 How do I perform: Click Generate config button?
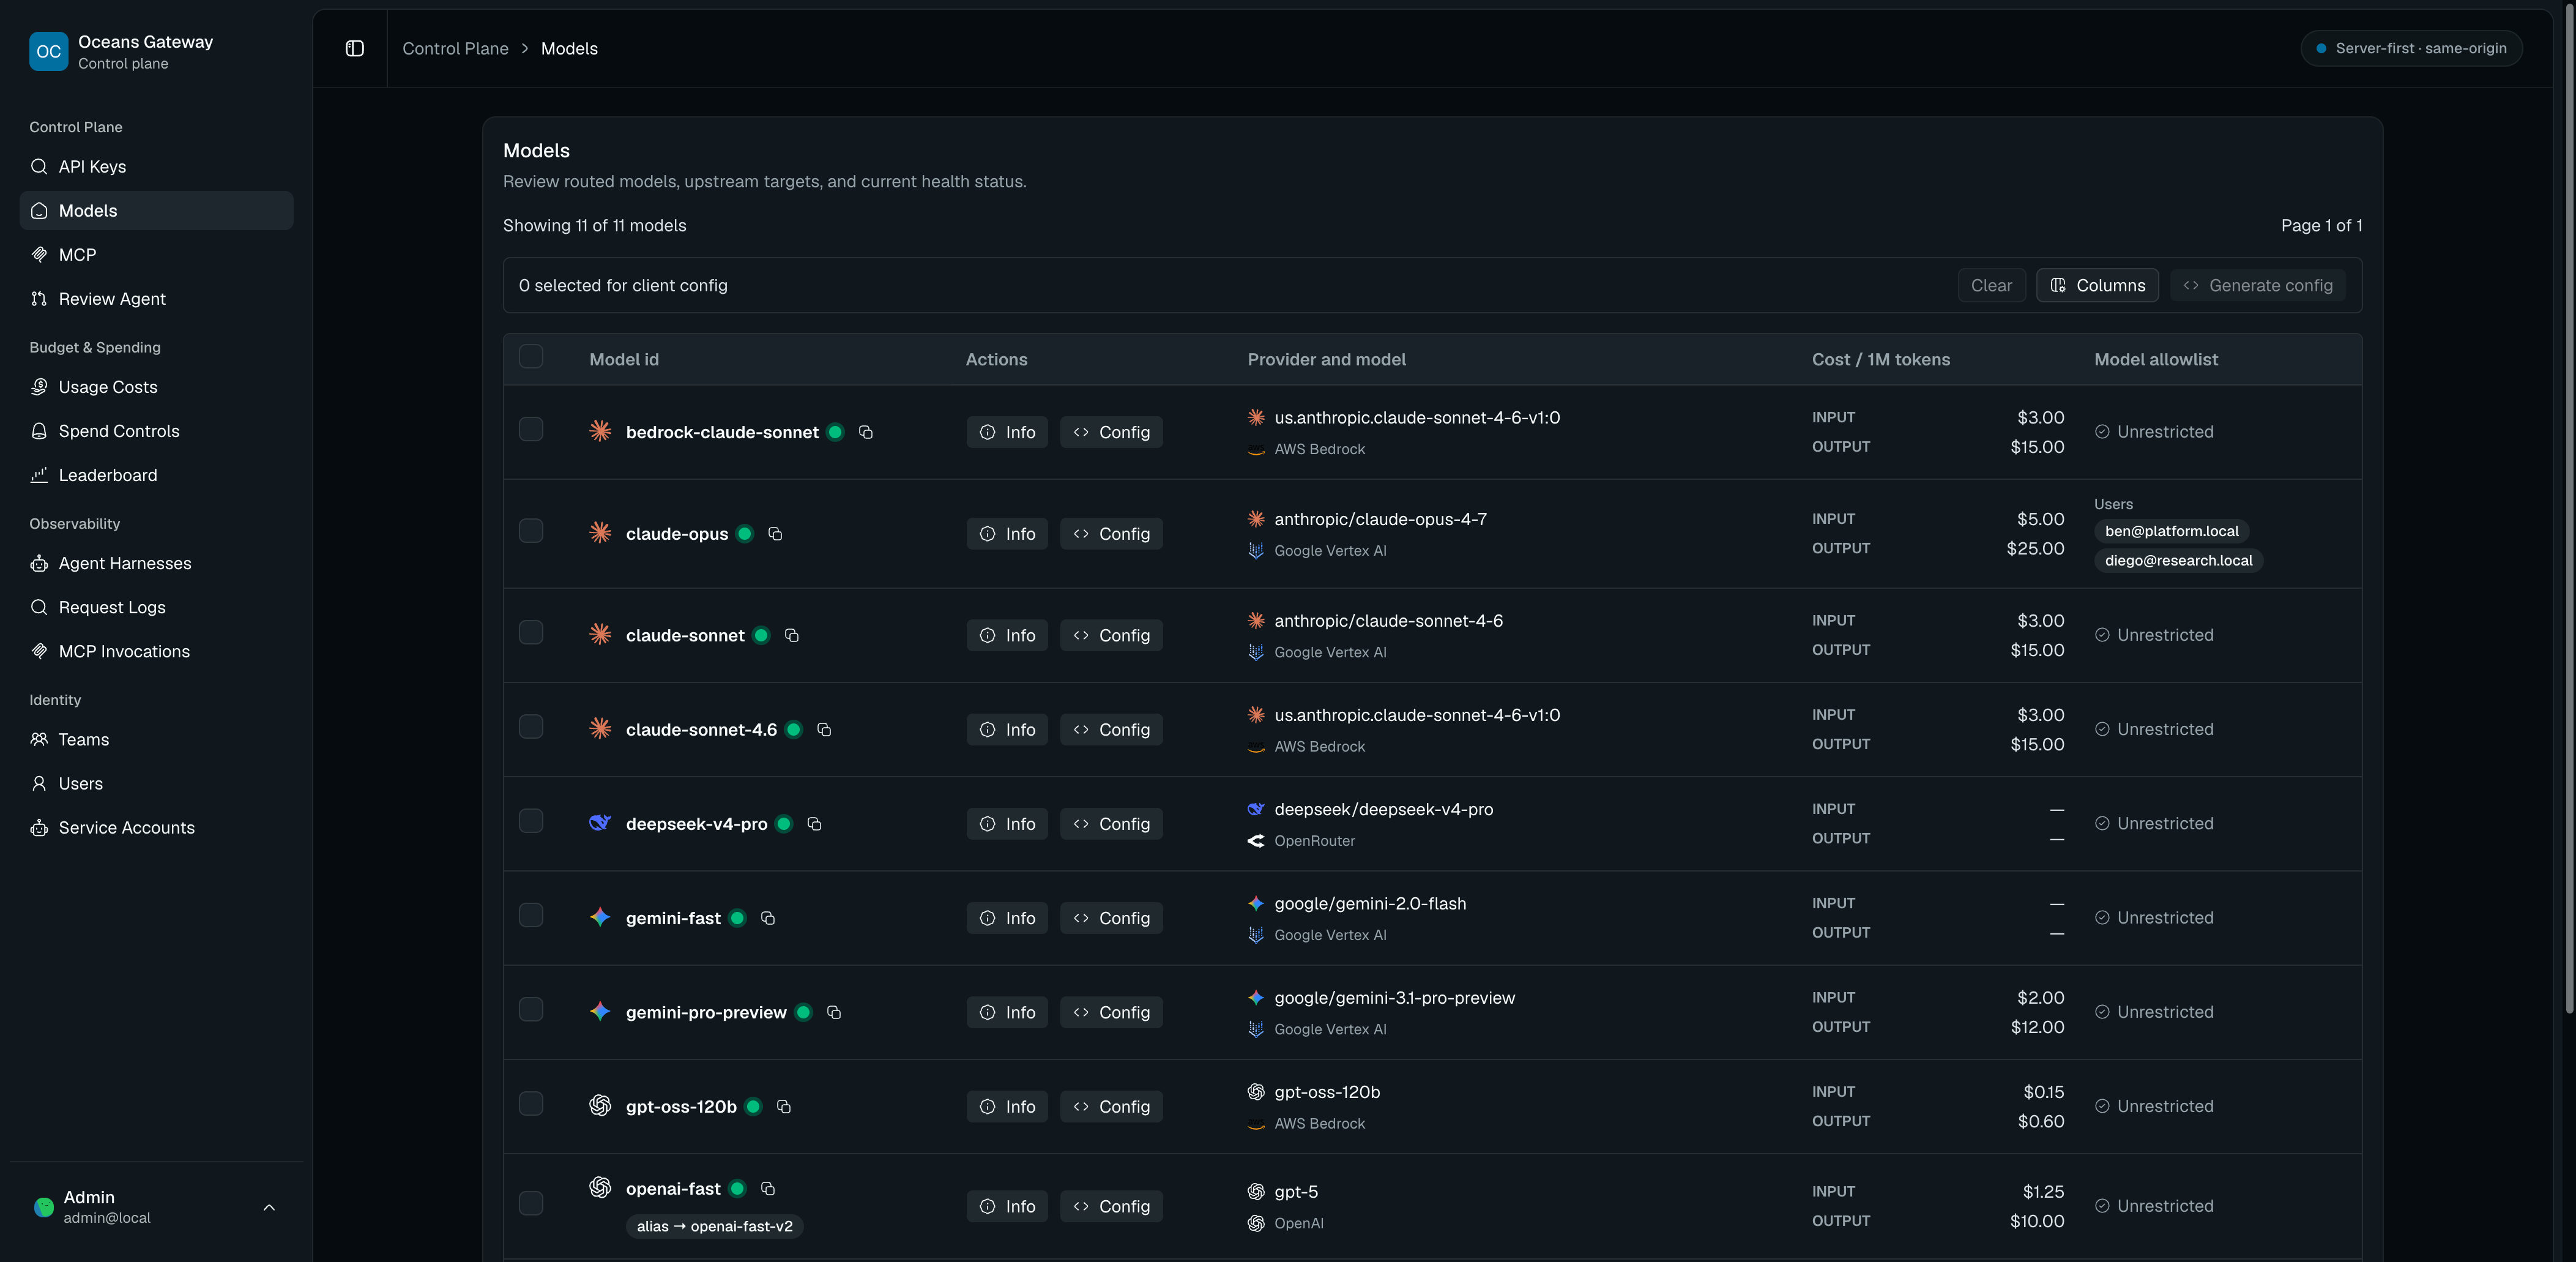click(2257, 285)
